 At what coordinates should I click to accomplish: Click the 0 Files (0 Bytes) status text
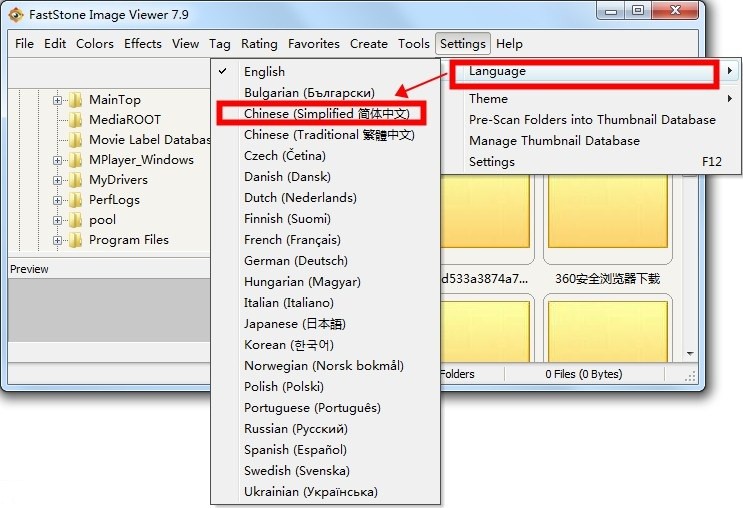click(x=583, y=374)
